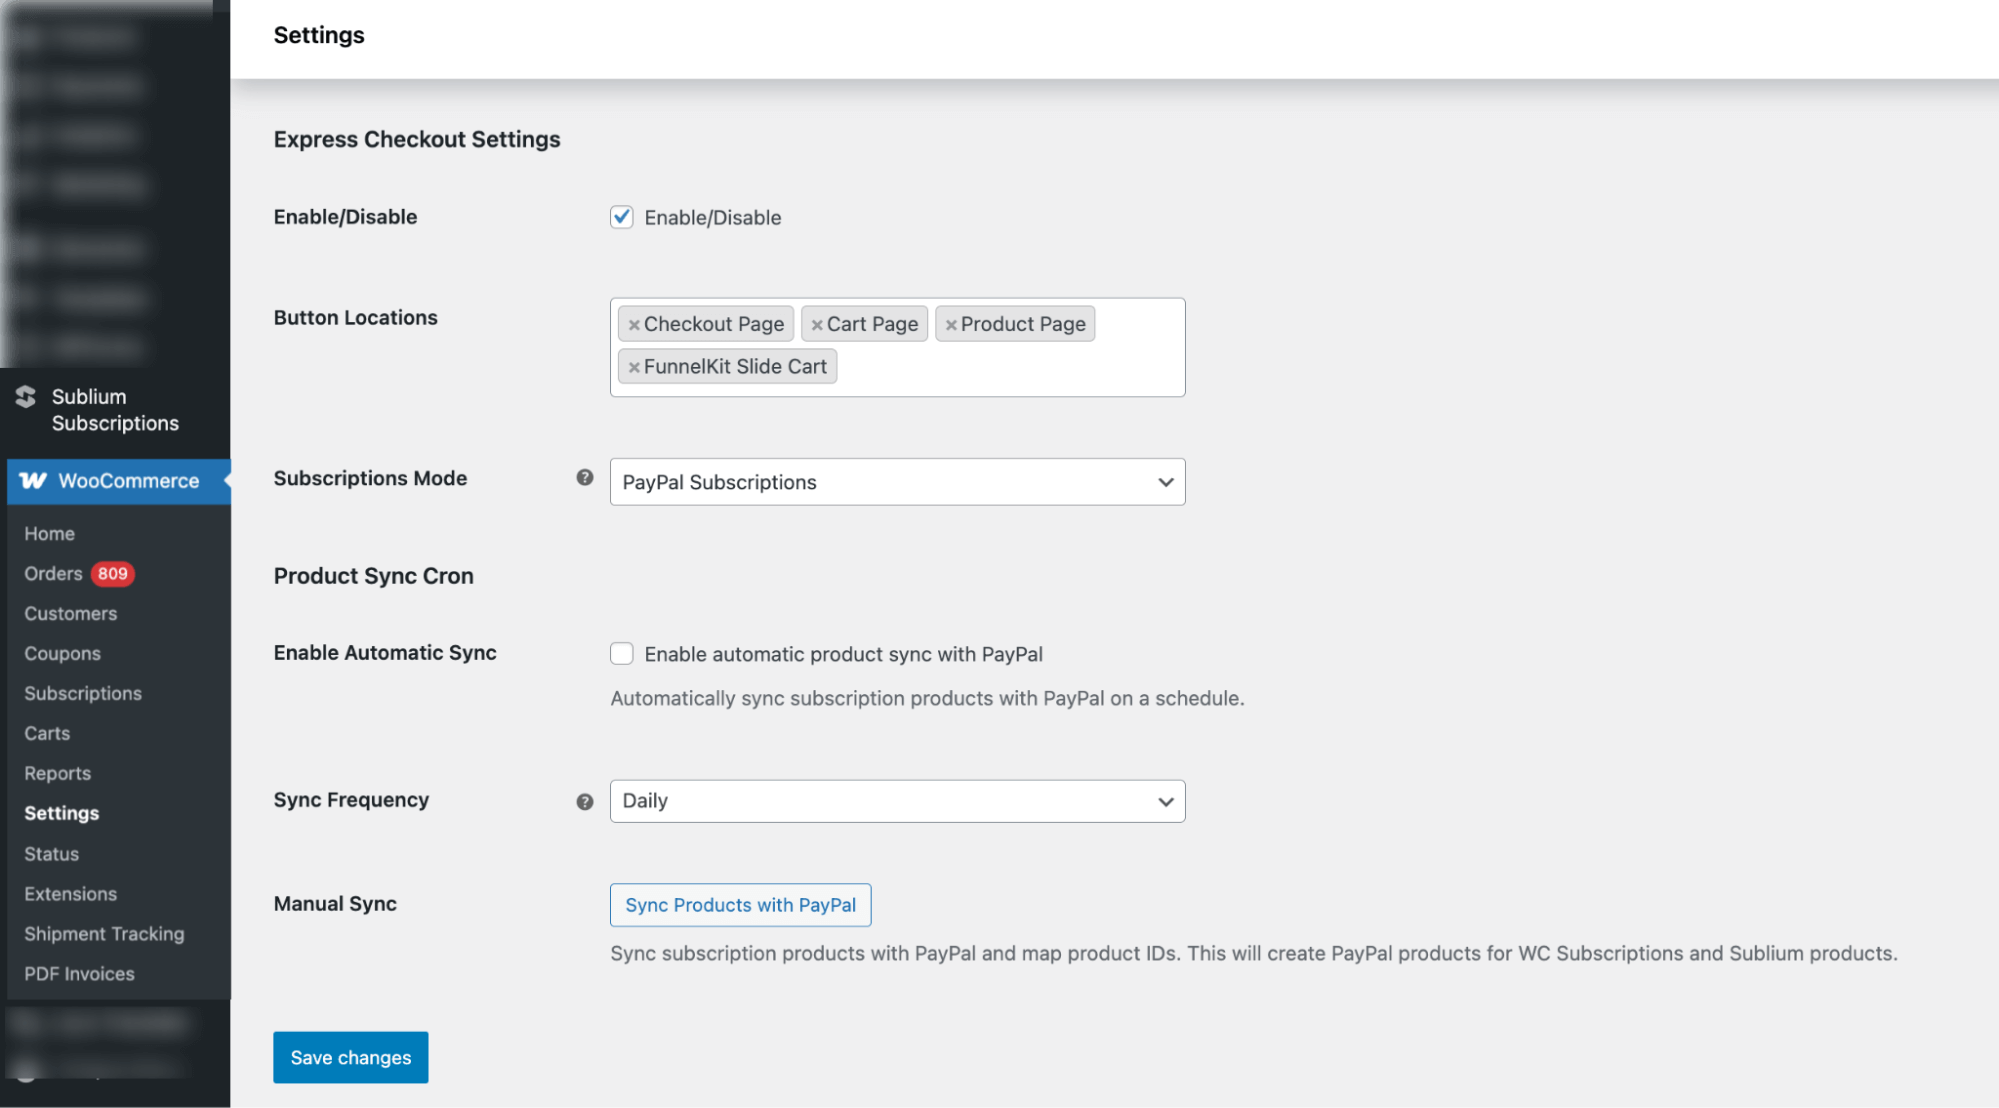This screenshot has width=1999, height=1108.
Task: Remove the Cart Page button location
Action: [817, 324]
